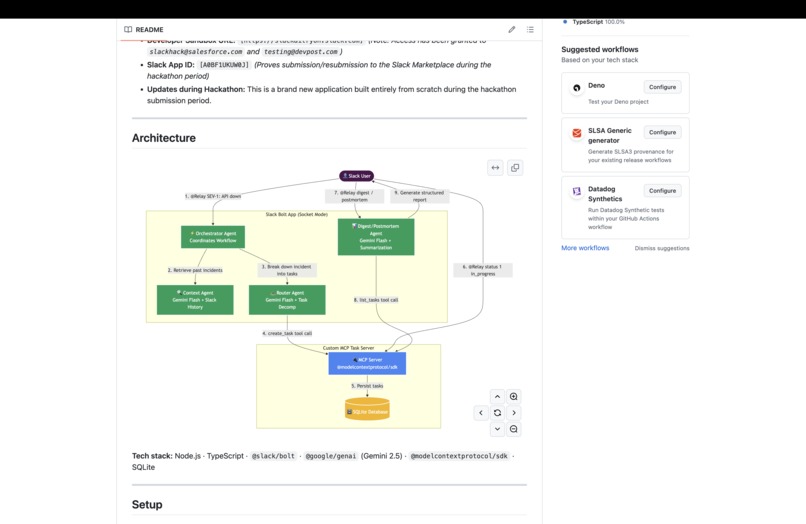Click the '1. @Relay SEV-1: API down' label
Viewport: 806px width, 524px height.
pyautogui.click(x=213, y=196)
